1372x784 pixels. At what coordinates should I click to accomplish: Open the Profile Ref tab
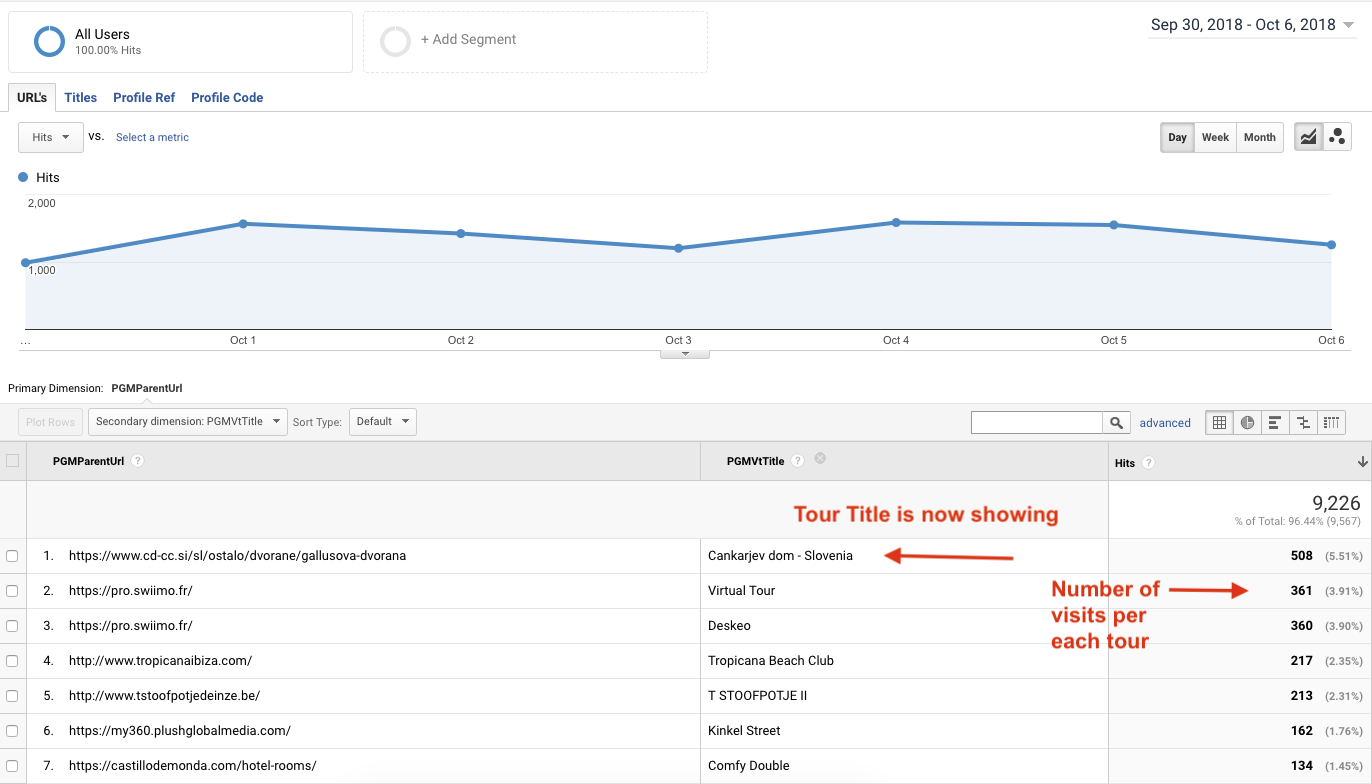(144, 98)
